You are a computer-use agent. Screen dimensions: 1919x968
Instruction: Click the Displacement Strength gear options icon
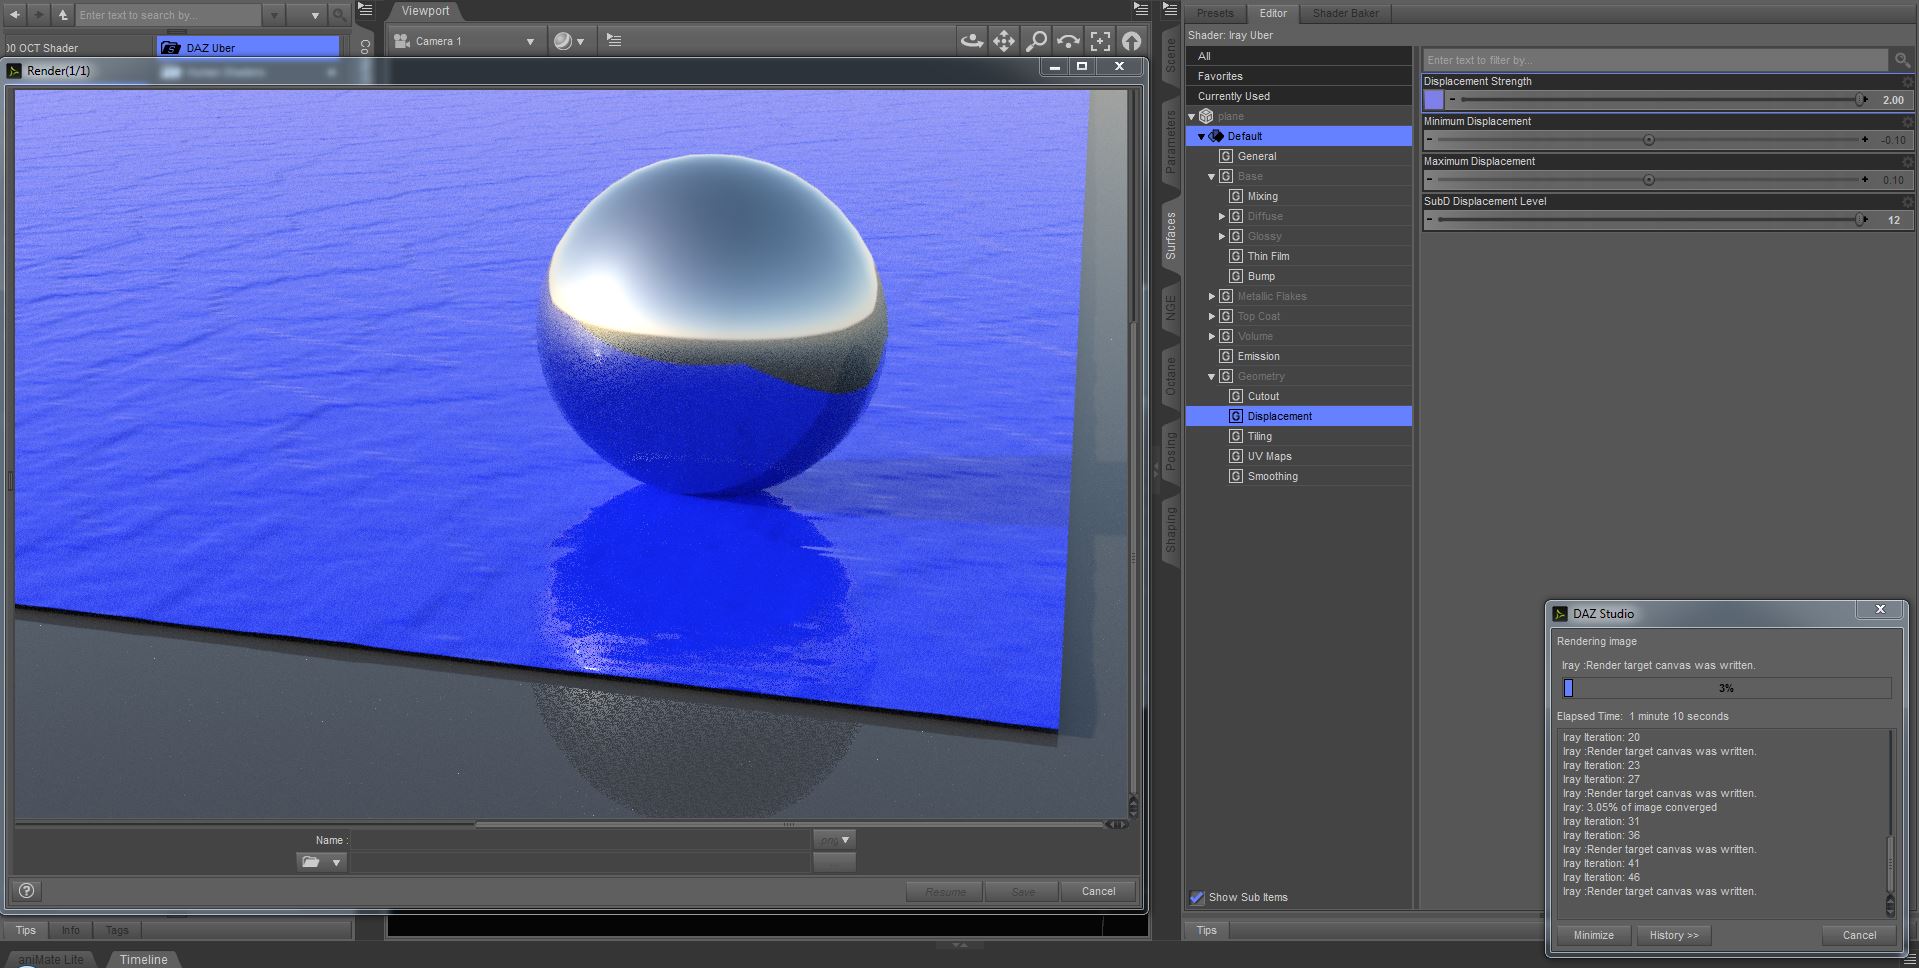coord(1907,81)
